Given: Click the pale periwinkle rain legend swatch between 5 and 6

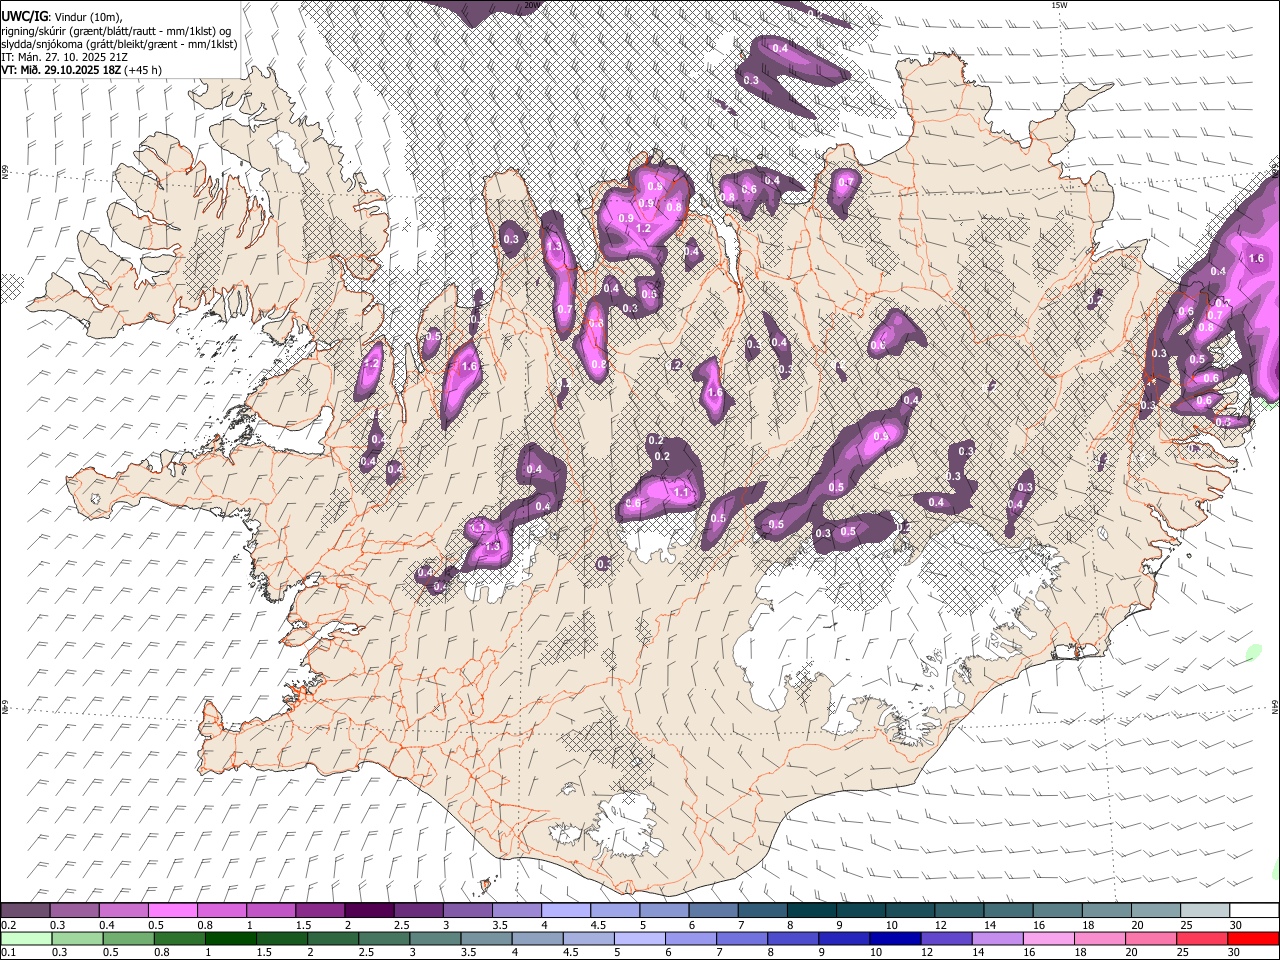Looking at the screenshot, I should (x=639, y=938).
